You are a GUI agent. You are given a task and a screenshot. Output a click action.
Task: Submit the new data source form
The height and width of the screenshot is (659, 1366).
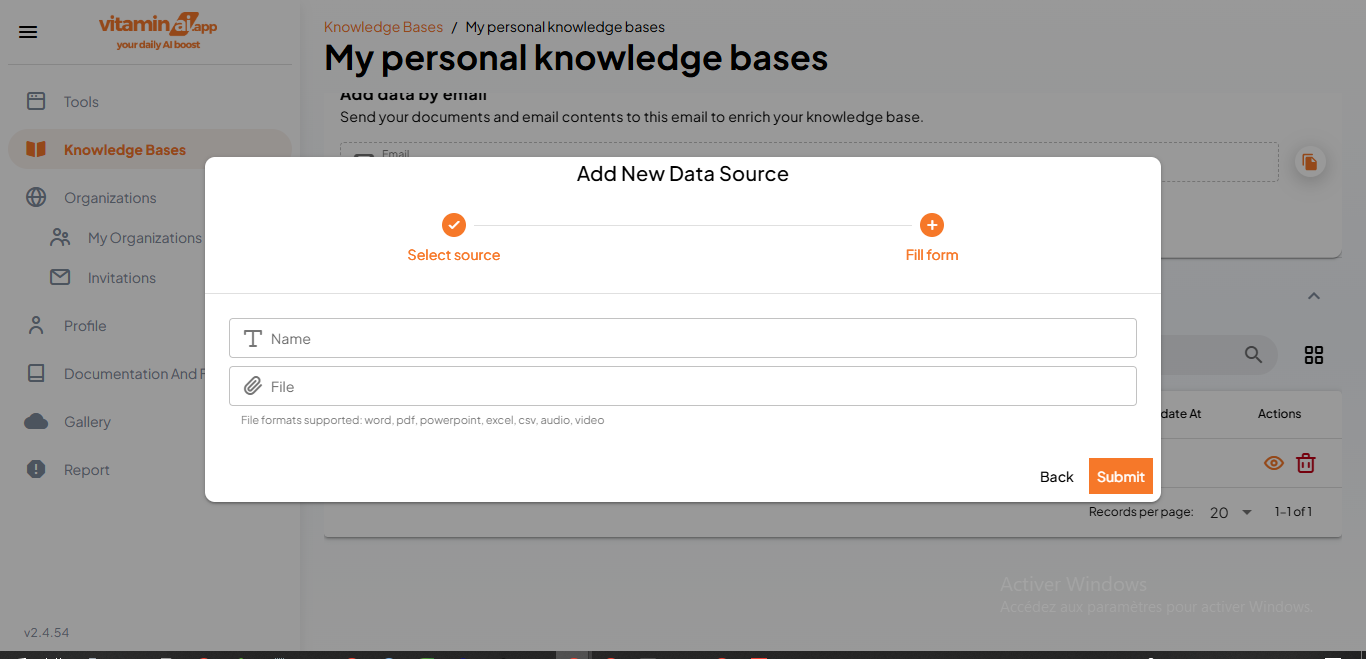tap(1120, 476)
